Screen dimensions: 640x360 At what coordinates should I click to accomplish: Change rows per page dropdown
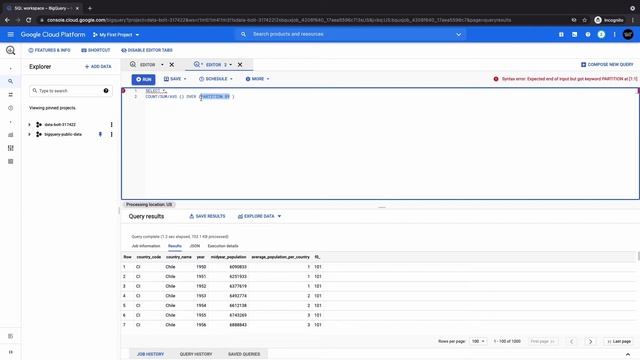click(478, 341)
